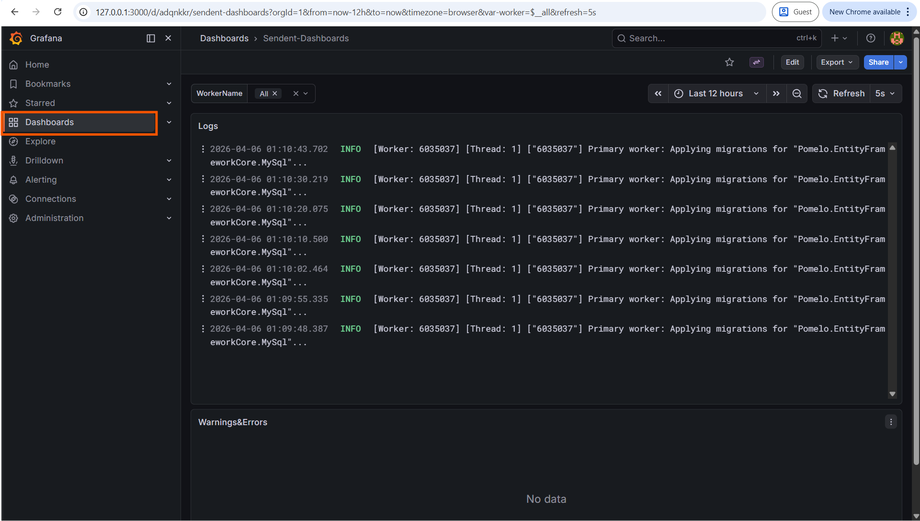Click the browser address bar URL
920x521 pixels.
tap(346, 12)
